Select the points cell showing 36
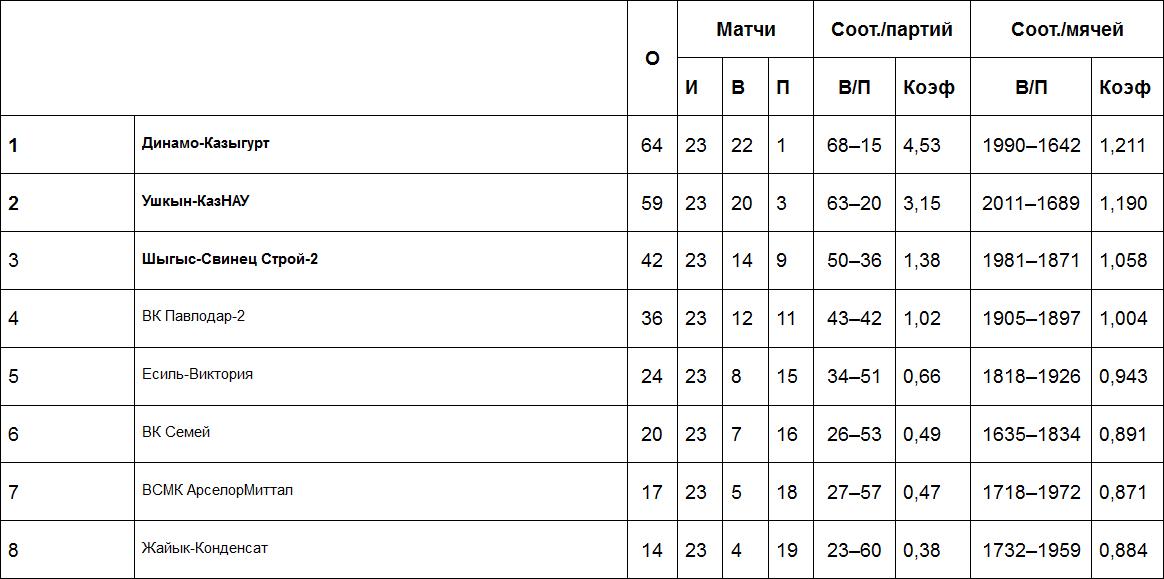 click(x=652, y=319)
